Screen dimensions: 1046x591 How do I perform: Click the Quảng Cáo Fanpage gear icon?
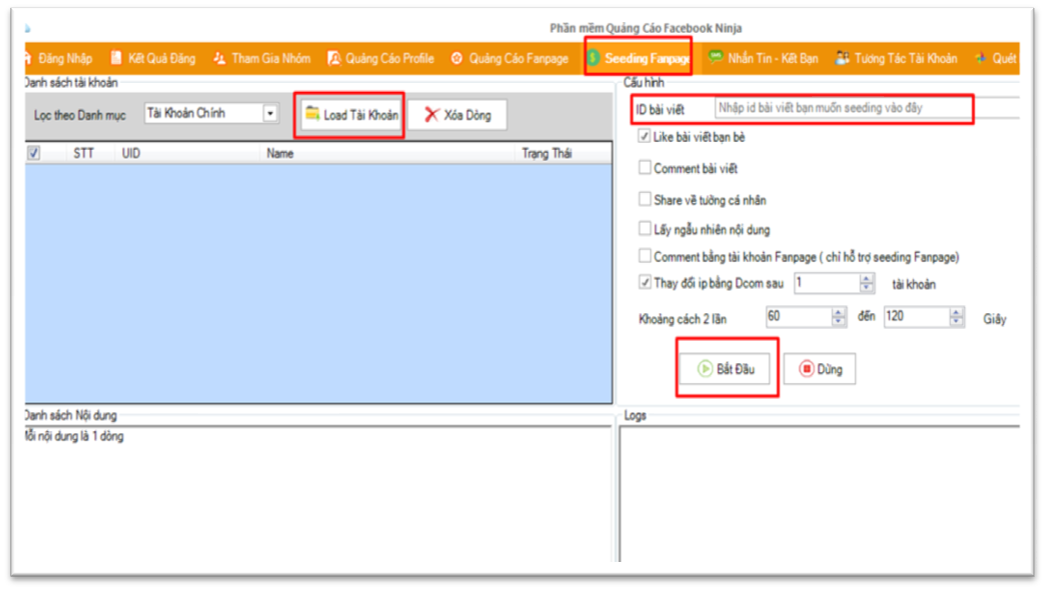(456, 59)
